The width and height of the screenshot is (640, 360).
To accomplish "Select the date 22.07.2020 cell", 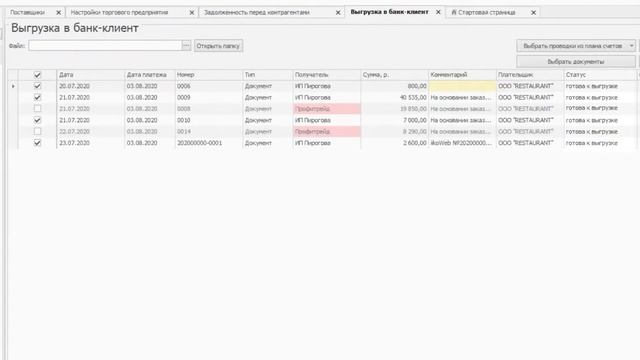I will pos(90,131).
